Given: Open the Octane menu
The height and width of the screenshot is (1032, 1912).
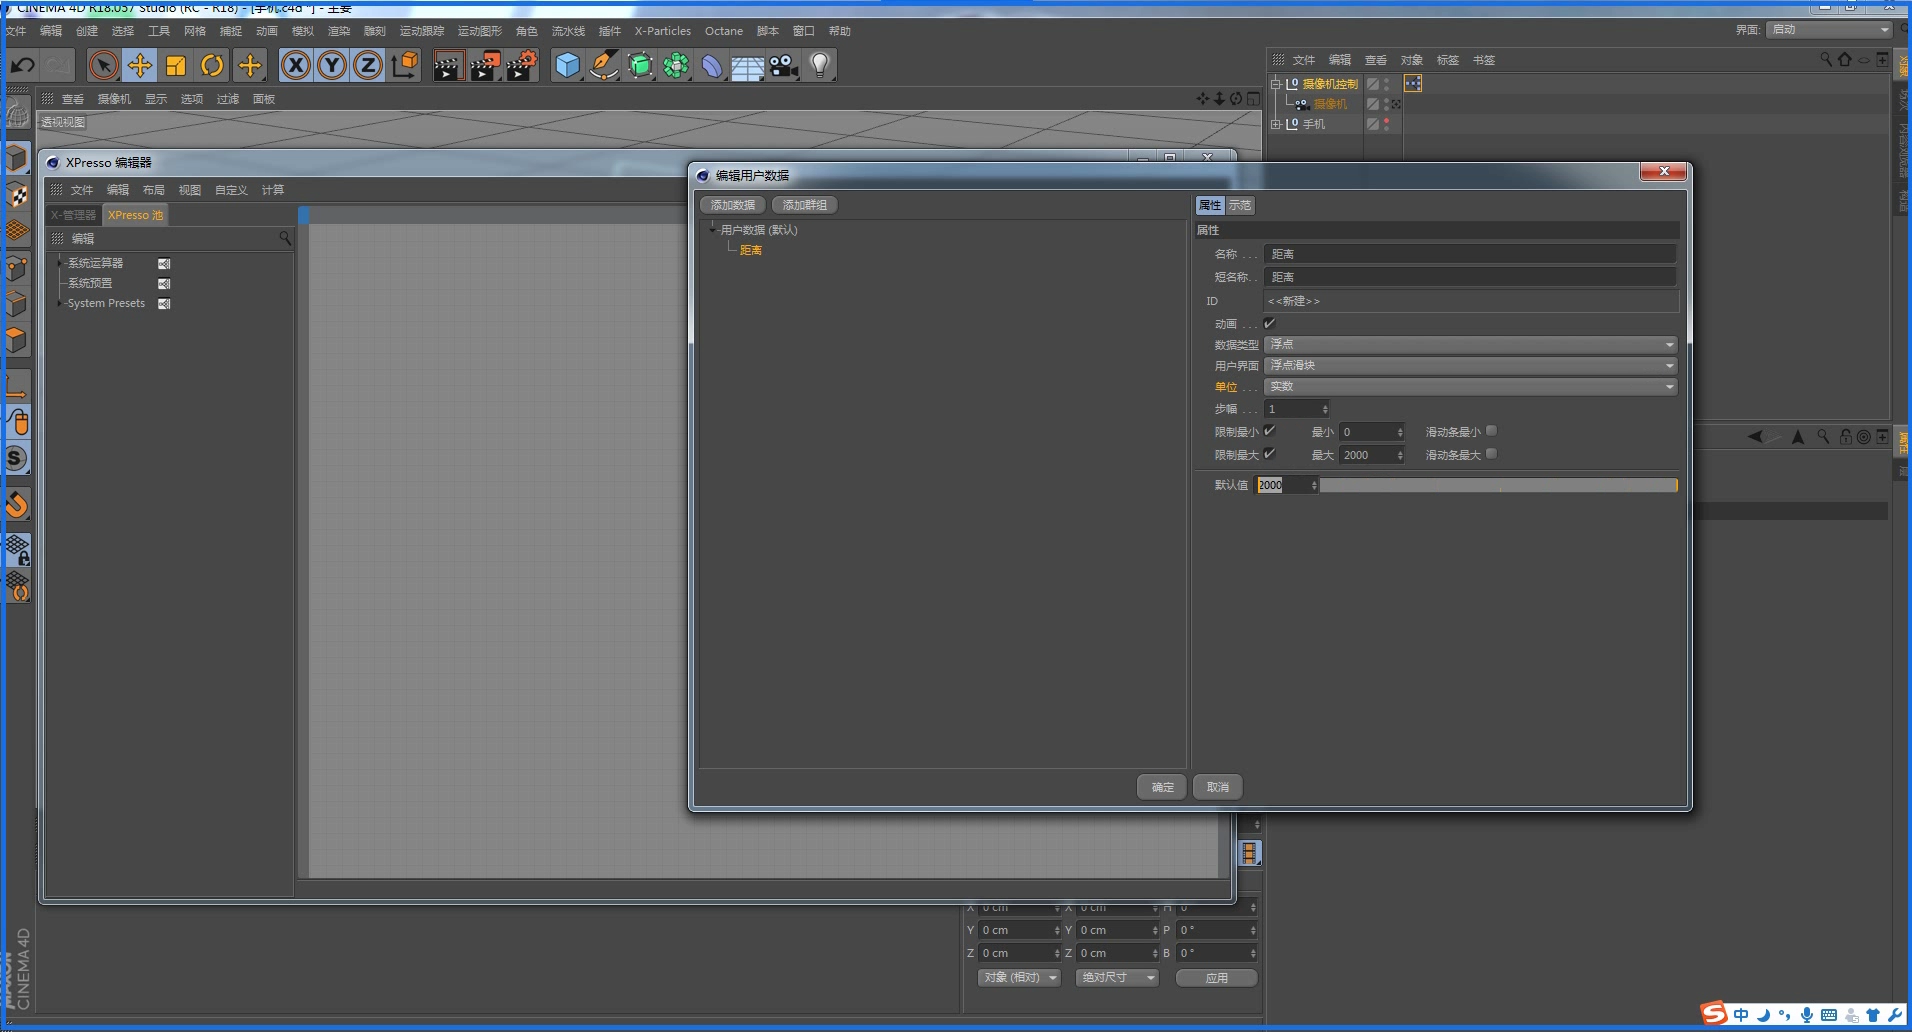Looking at the screenshot, I should tap(724, 31).
